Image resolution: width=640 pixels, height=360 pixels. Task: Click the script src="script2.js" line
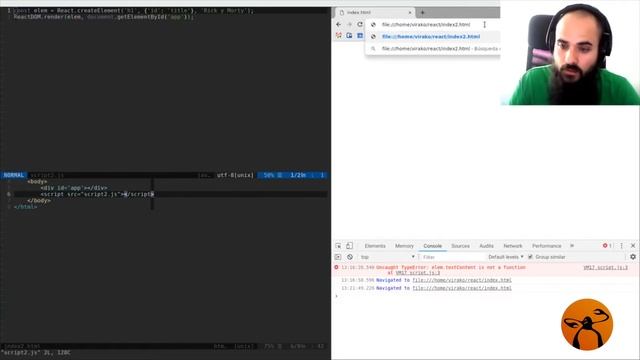coord(97,194)
